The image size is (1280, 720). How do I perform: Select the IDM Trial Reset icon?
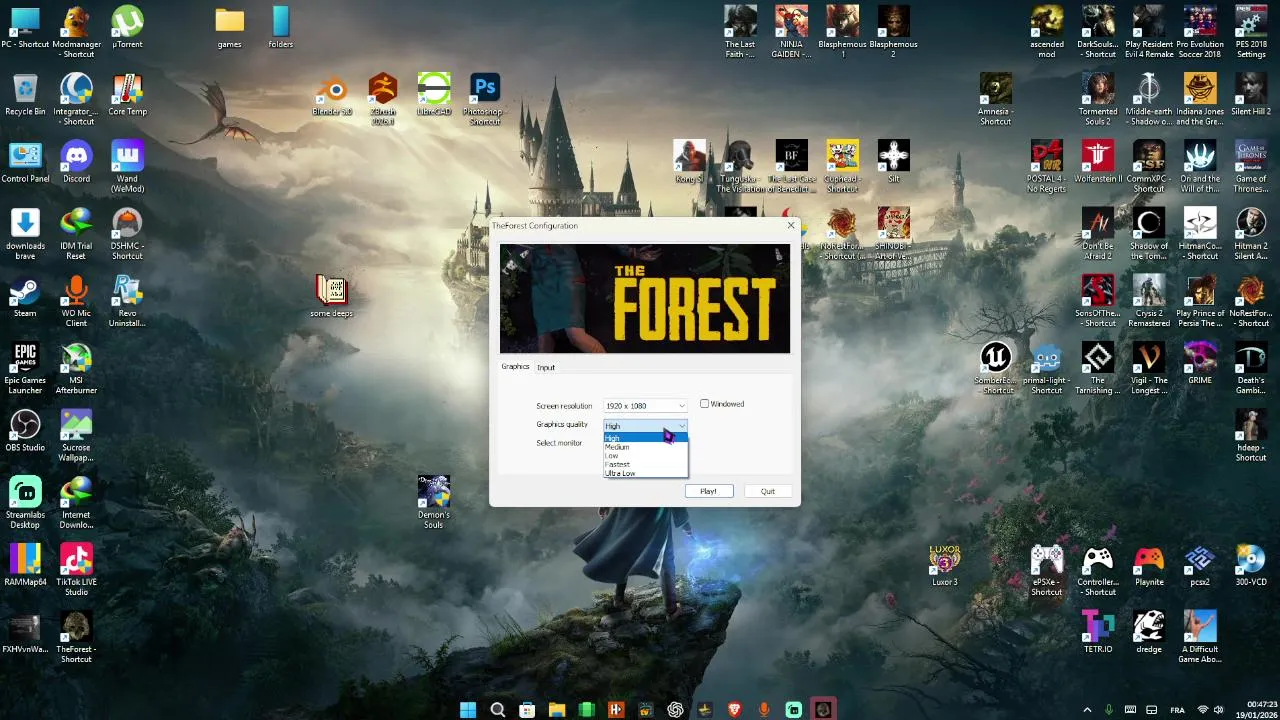coord(76,233)
